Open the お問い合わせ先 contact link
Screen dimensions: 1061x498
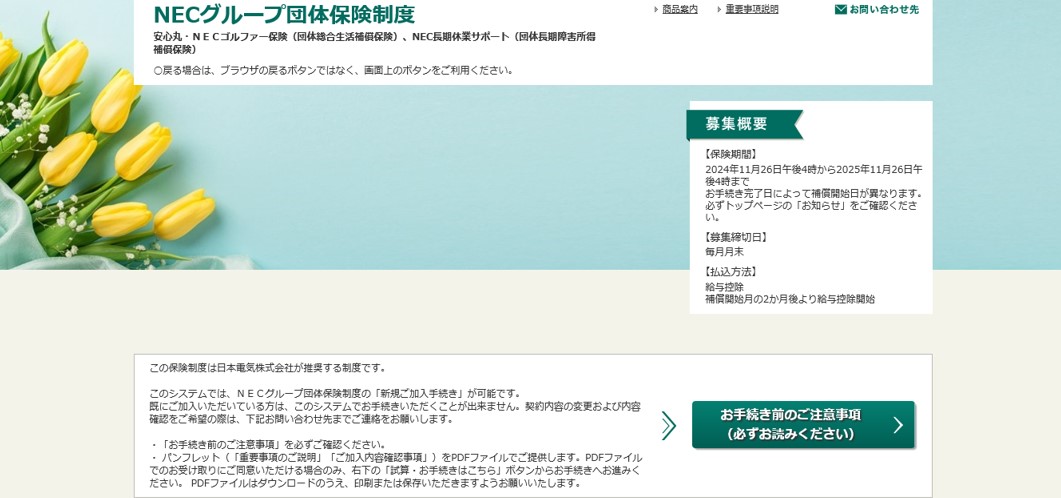(883, 10)
